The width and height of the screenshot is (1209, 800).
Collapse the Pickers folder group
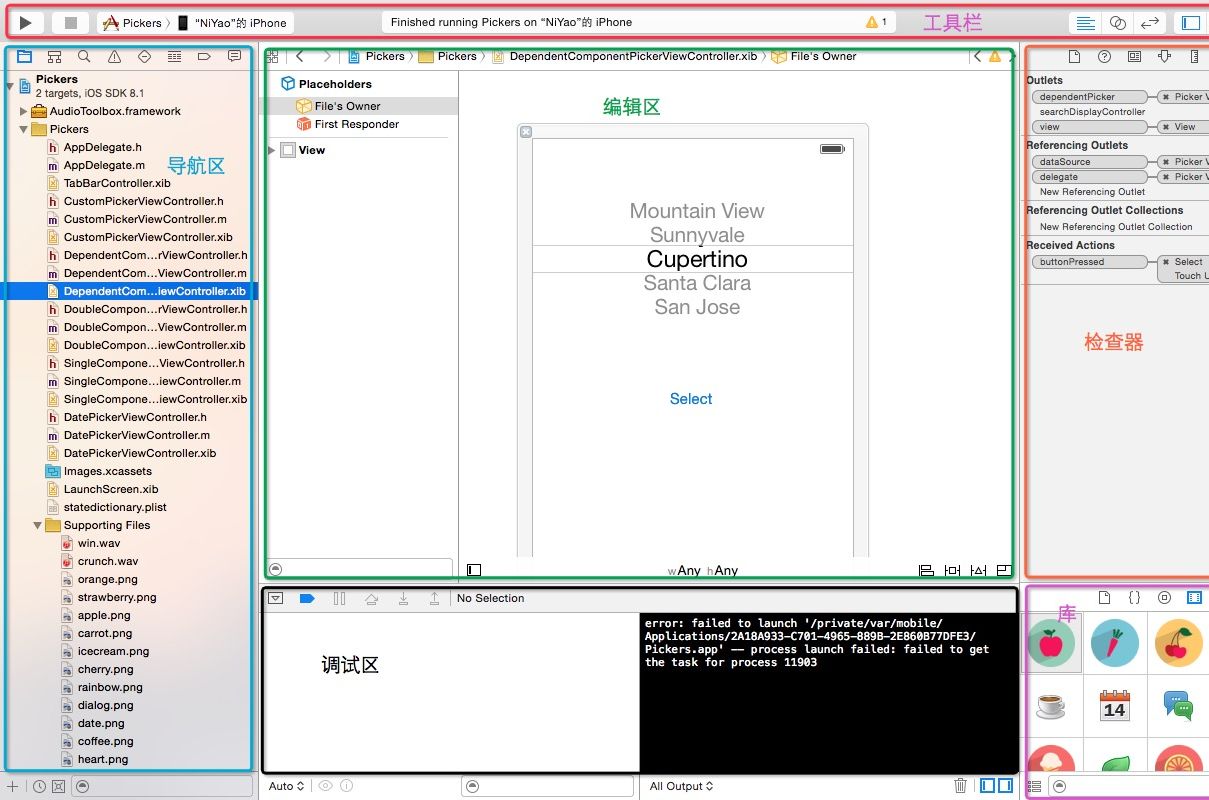click(24, 129)
